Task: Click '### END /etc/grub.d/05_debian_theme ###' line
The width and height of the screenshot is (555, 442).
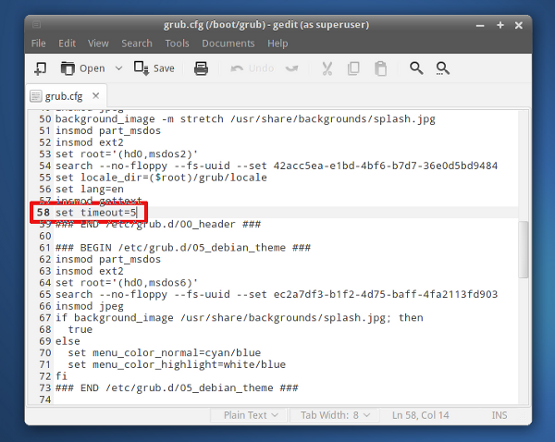Action: click(177, 388)
